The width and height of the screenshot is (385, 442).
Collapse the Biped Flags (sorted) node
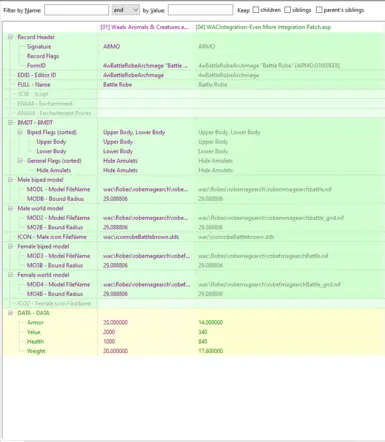click(x=20, y=132)
